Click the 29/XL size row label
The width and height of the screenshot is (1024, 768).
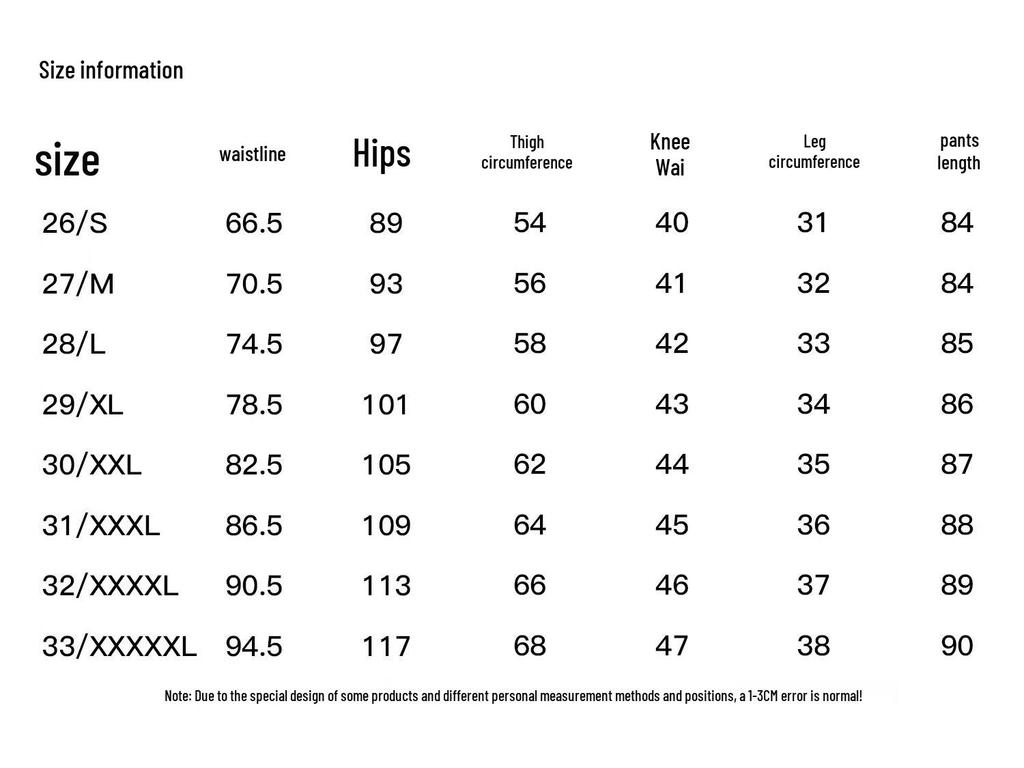coord(83,405)
